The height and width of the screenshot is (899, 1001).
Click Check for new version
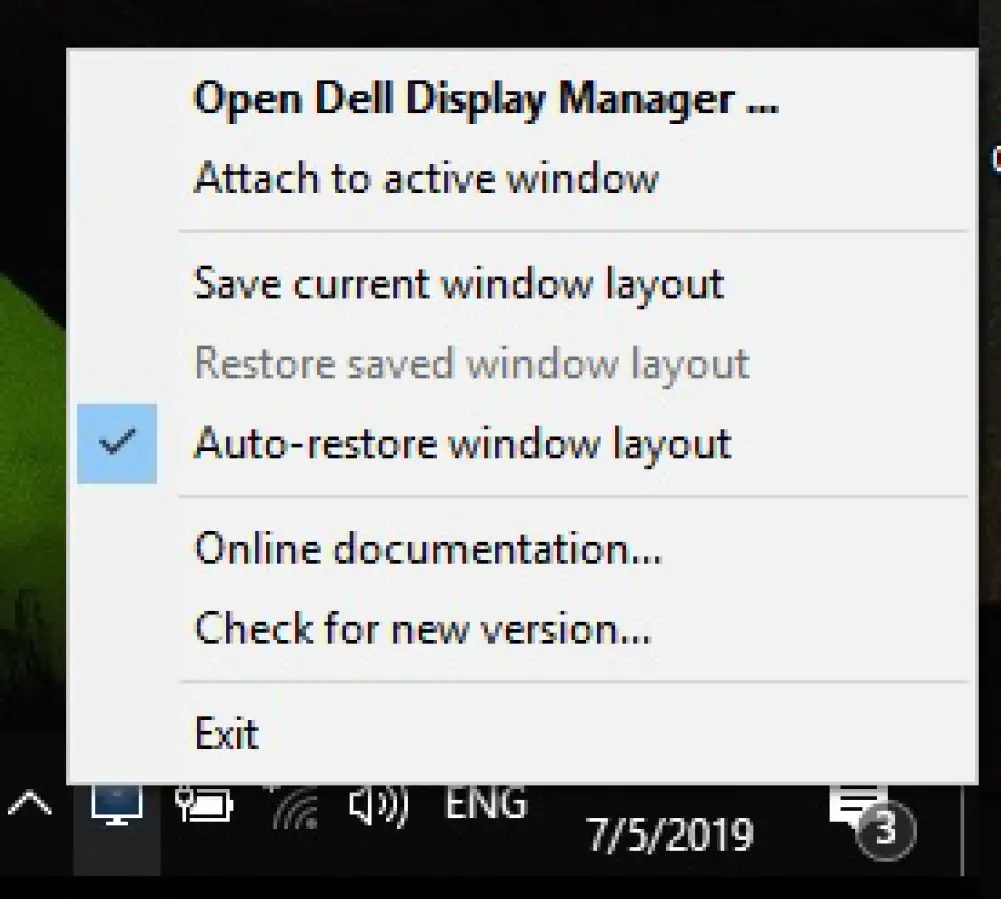point(421,628)
